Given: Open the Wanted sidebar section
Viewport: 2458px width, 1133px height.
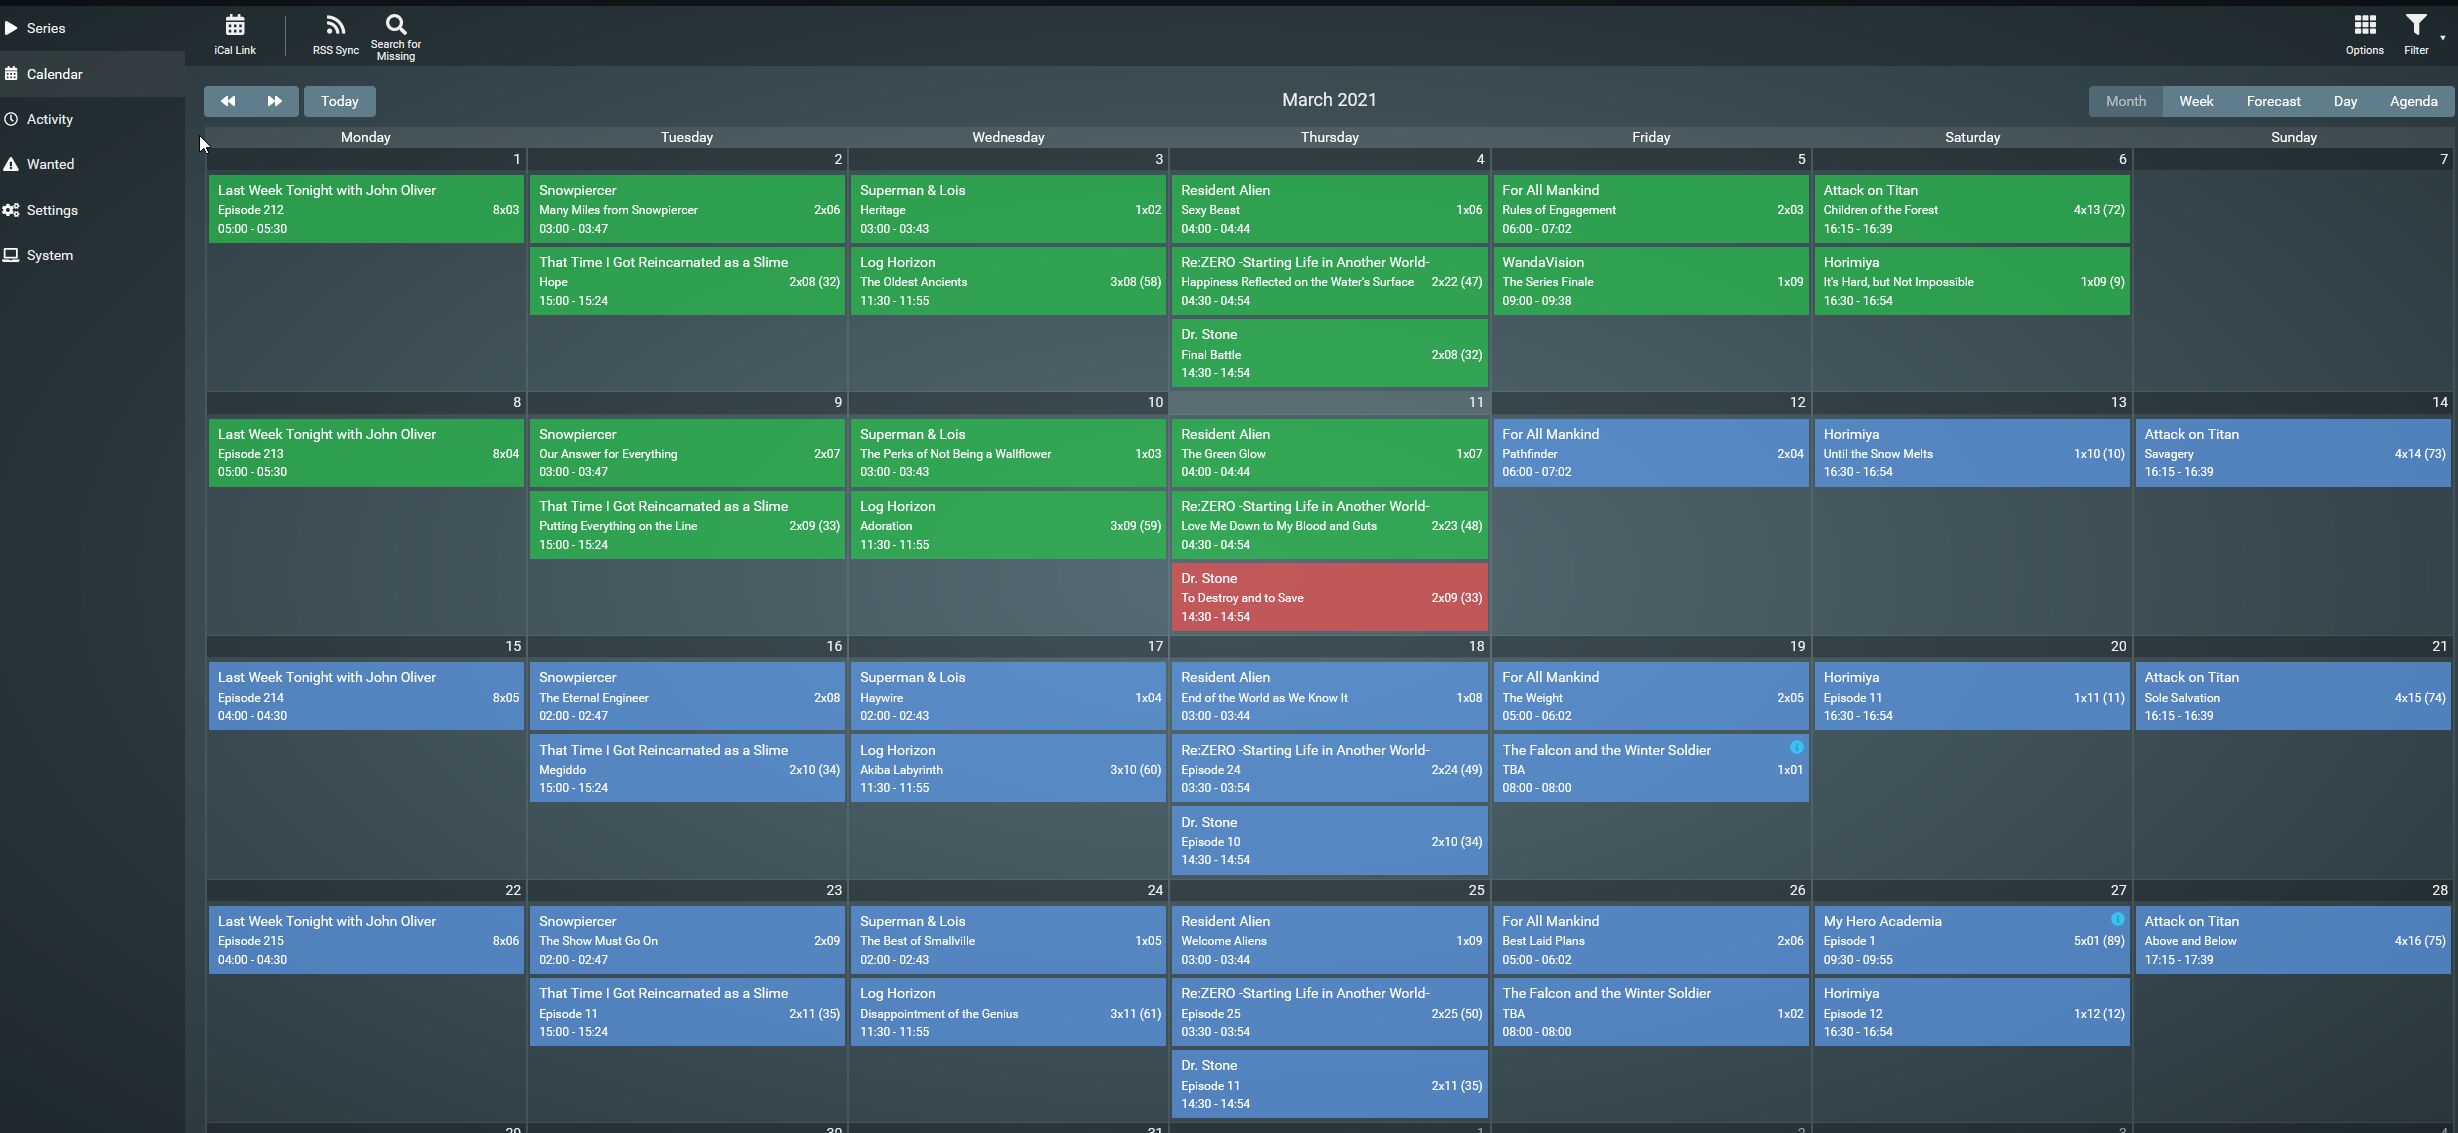Looking at the screenshot, I should [x=92, y=164].
